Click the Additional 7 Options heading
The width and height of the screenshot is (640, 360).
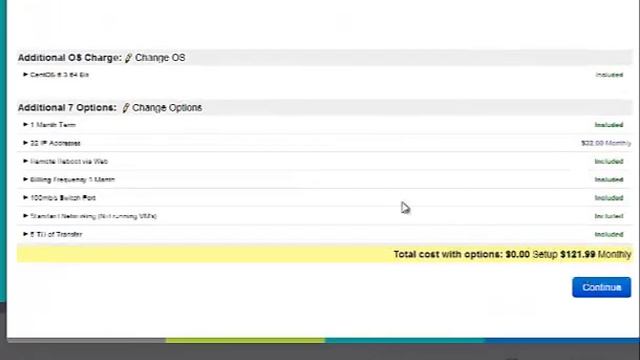[67, 108]
